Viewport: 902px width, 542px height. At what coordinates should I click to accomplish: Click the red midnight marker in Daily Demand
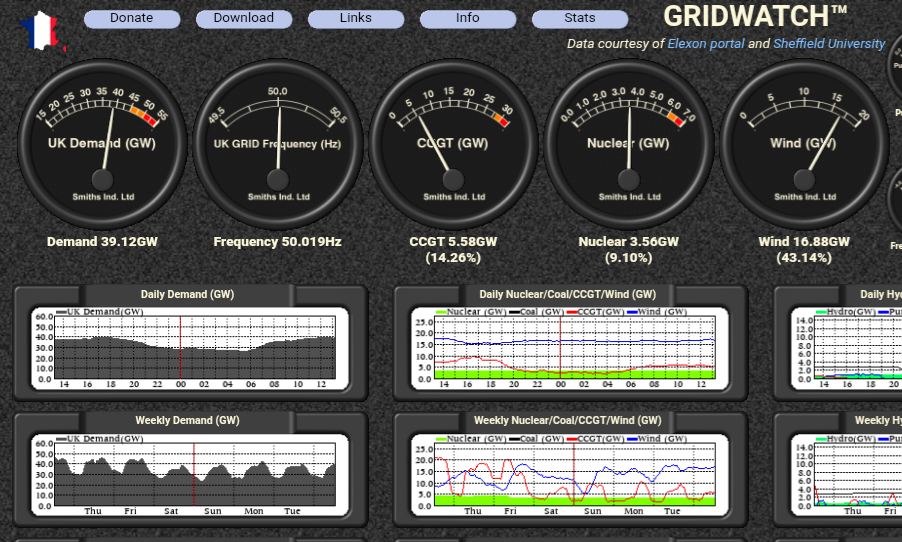(180, 348)
